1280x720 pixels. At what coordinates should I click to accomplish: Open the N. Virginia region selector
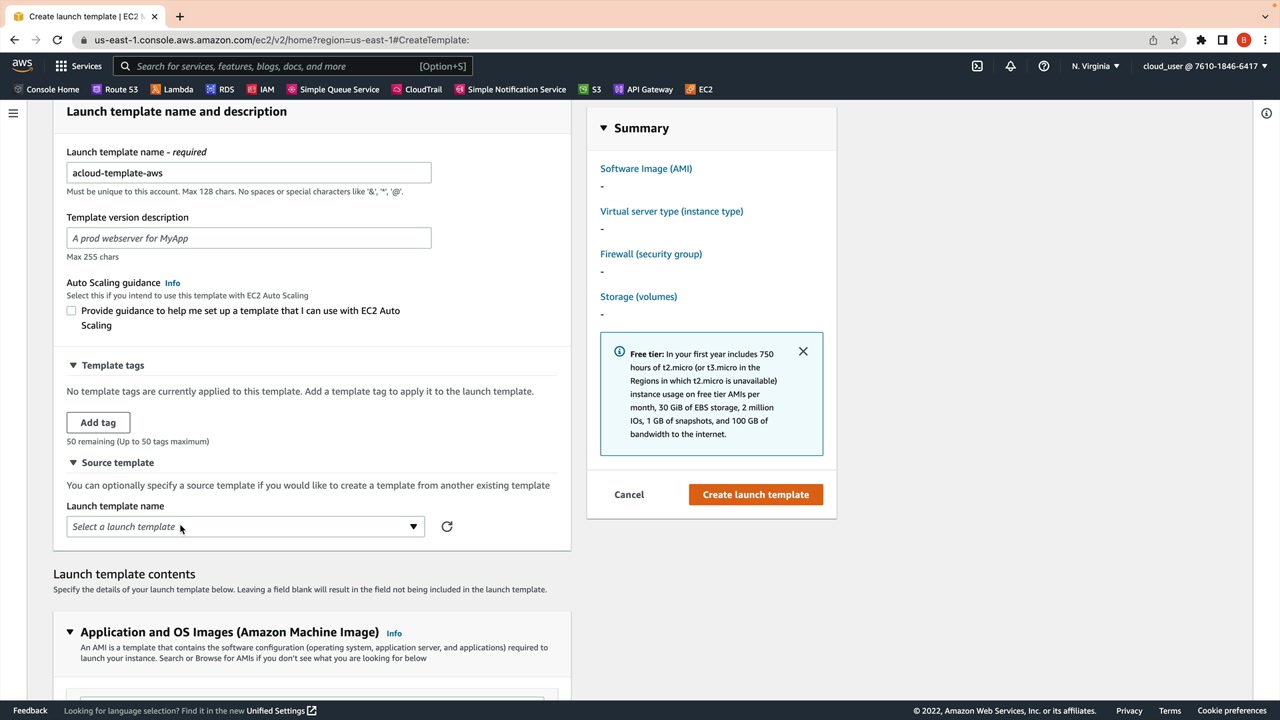1095,66
